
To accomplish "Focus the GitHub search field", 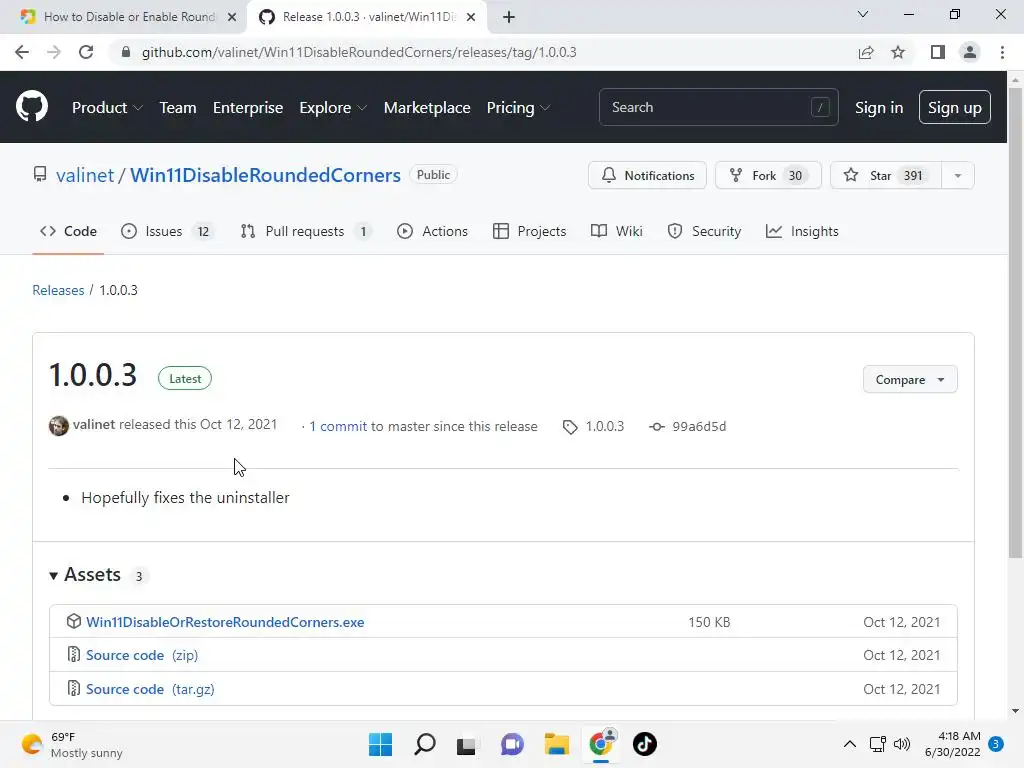I will click(718, 107).
